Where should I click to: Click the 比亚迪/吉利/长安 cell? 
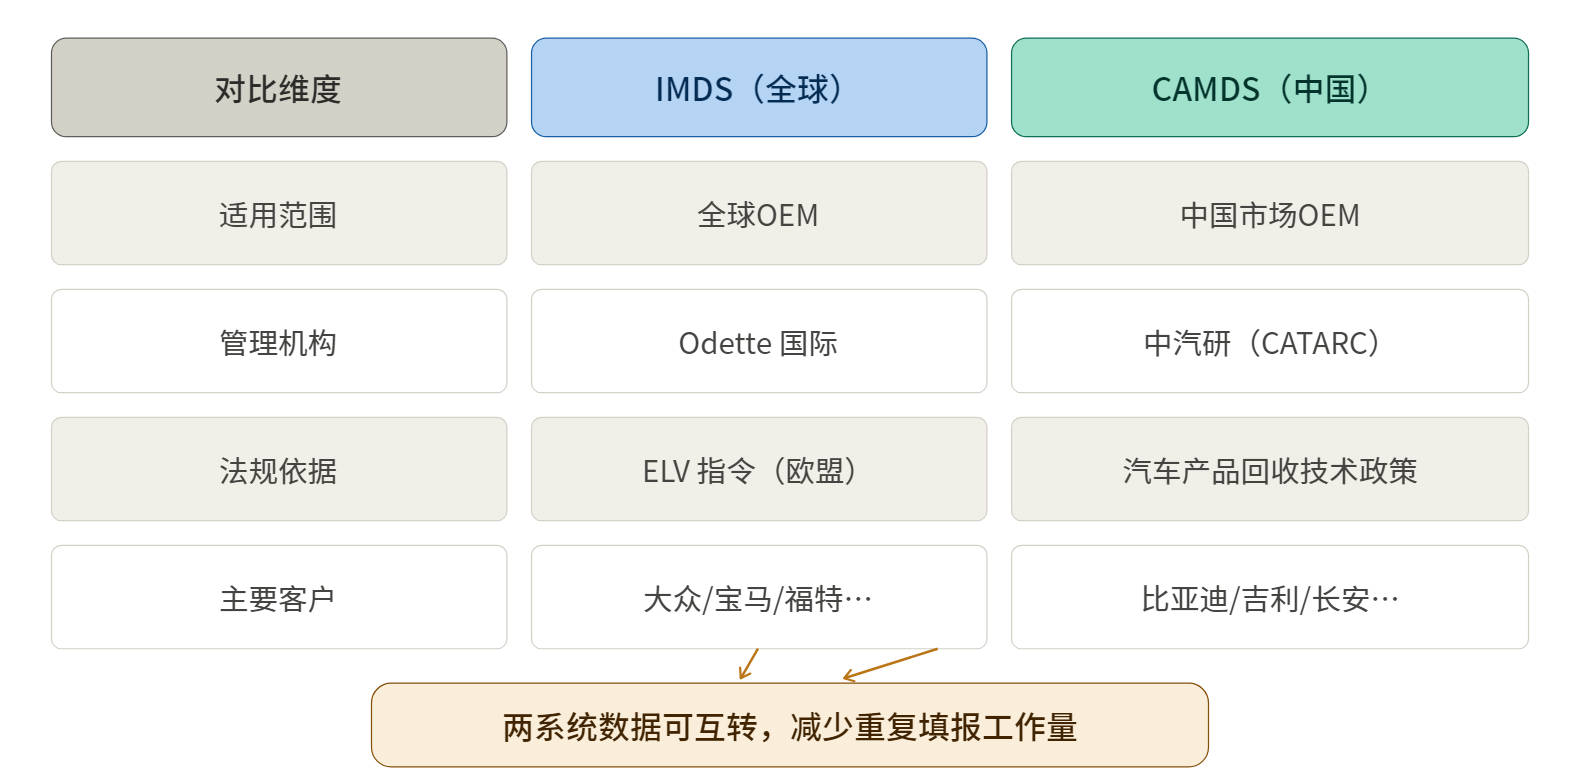click(x=1270, y=597)
